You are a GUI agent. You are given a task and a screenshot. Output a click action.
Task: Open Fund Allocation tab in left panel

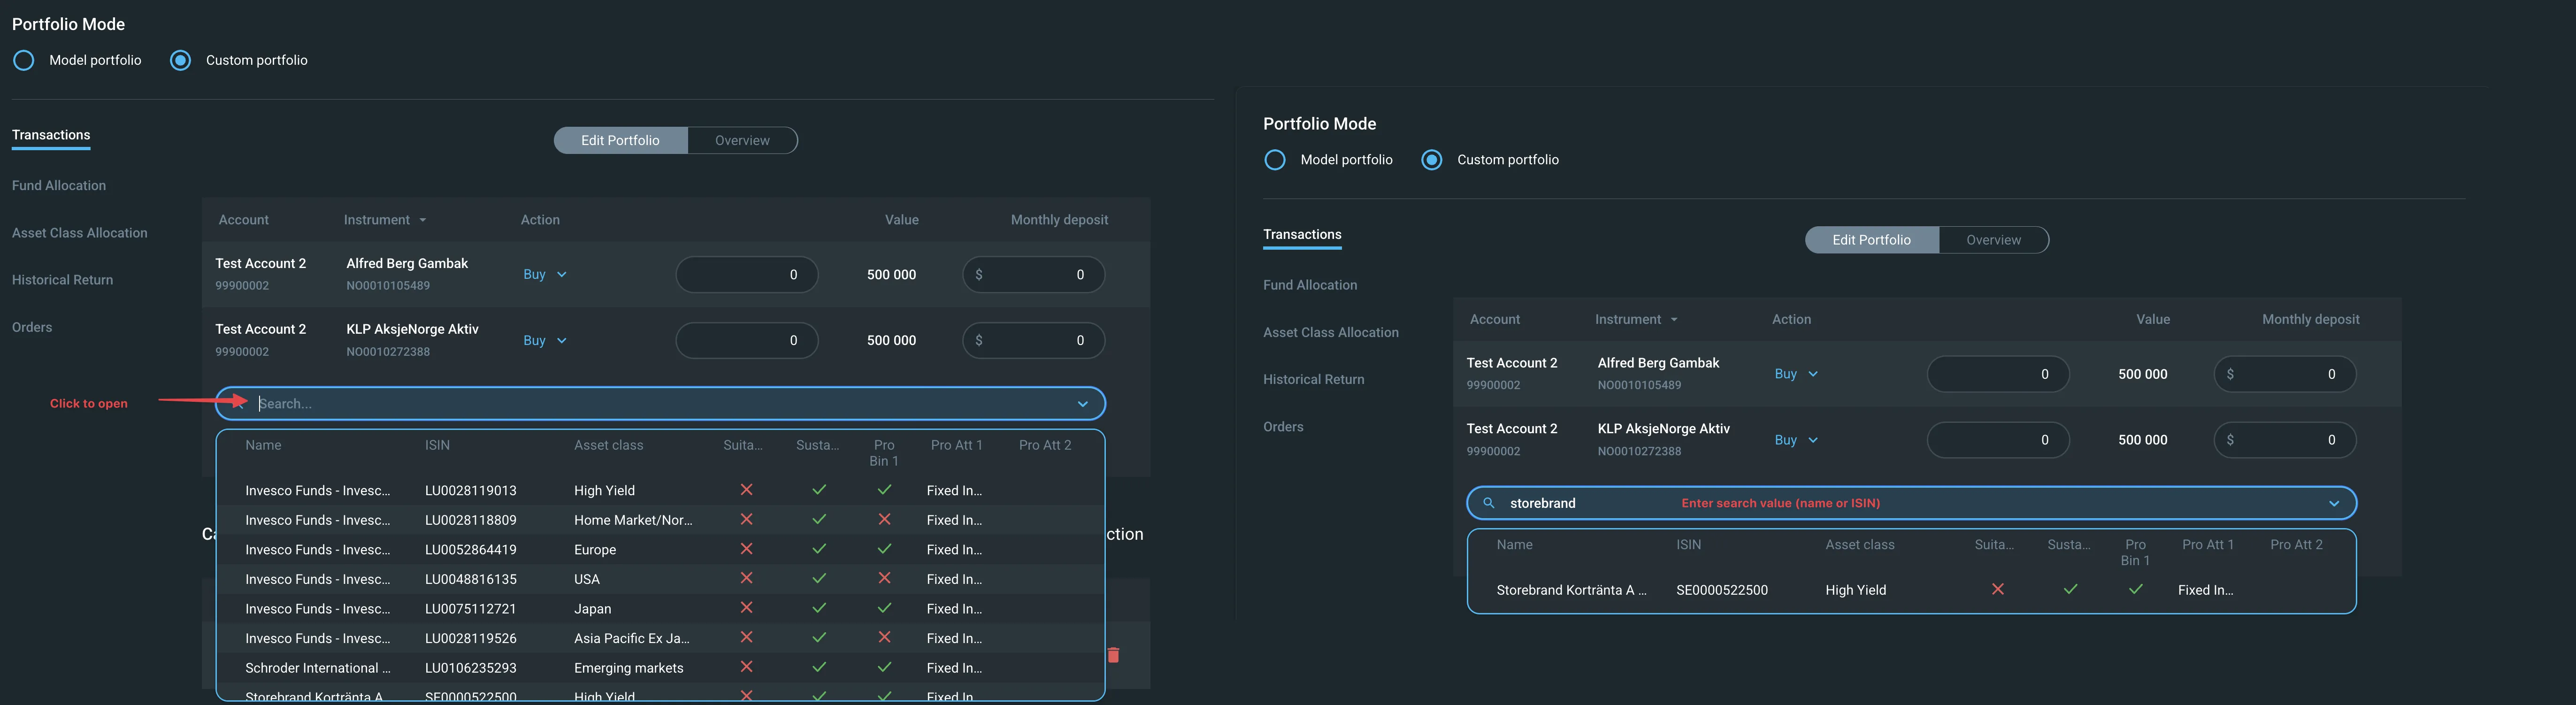click(x=59, y=186)
